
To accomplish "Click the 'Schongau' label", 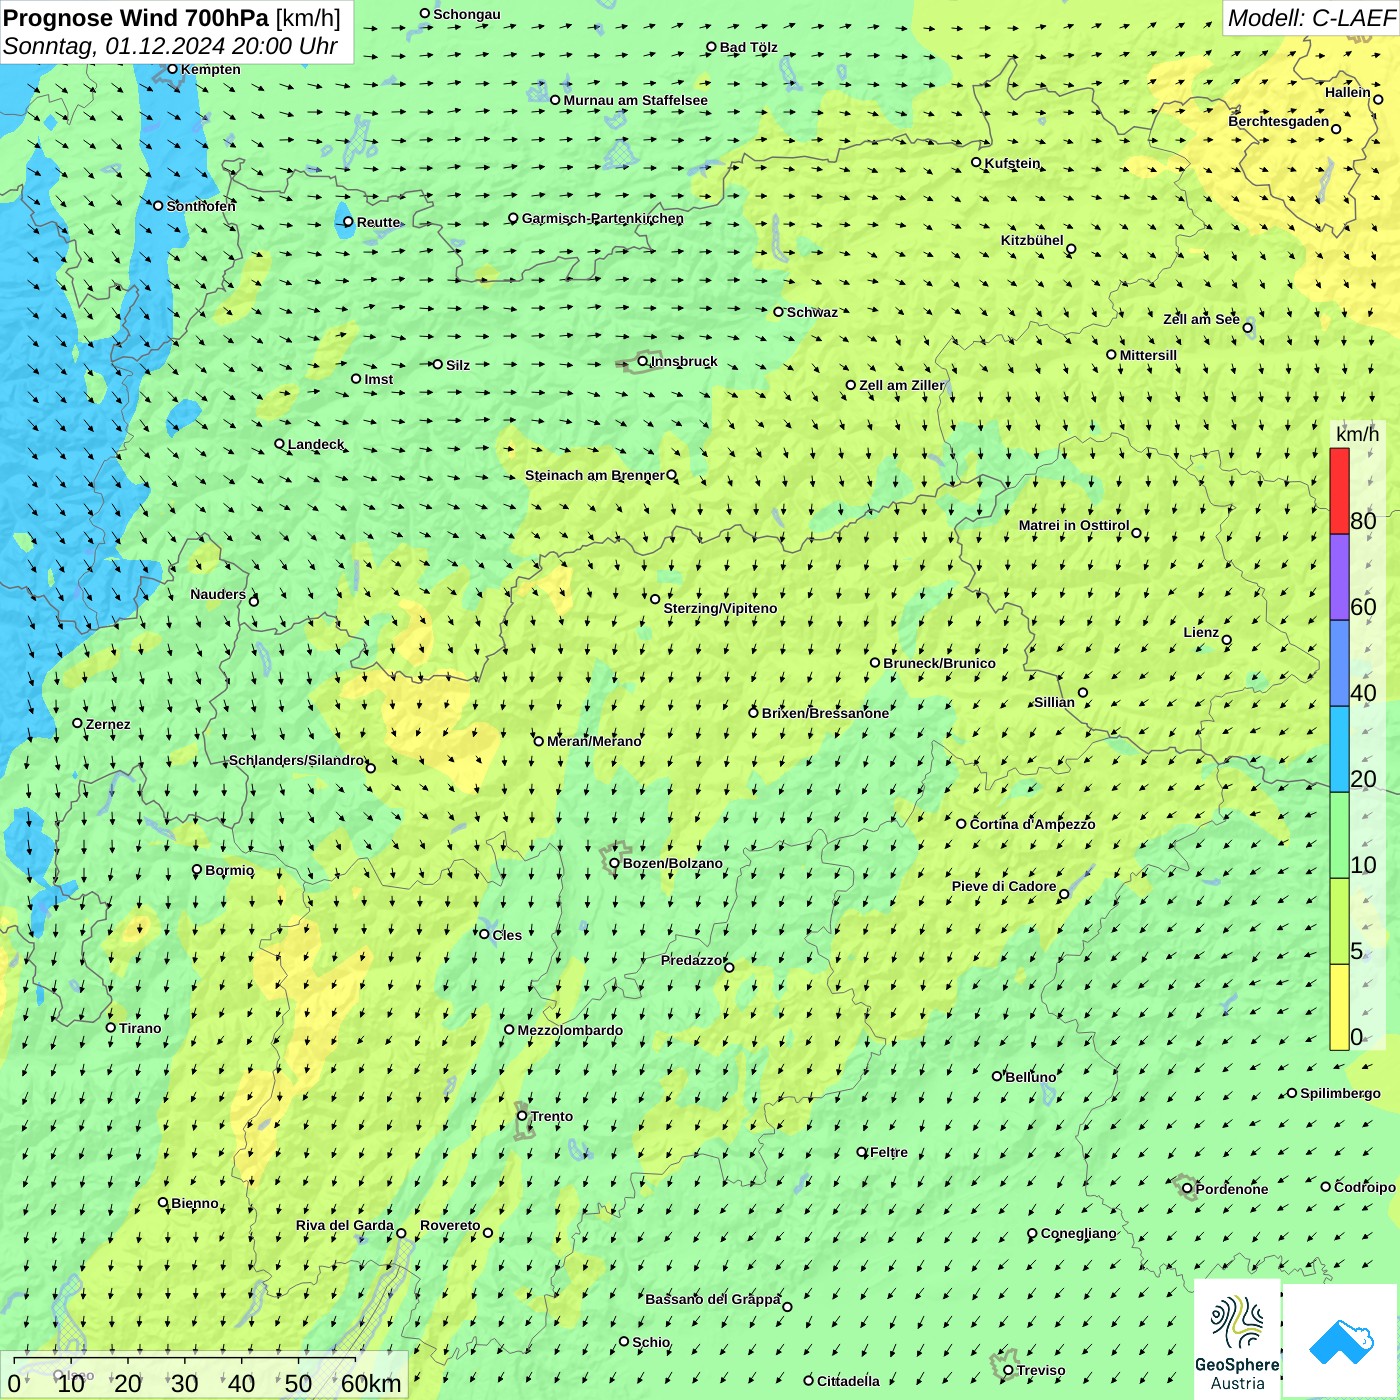I will (x=467, y=14).
